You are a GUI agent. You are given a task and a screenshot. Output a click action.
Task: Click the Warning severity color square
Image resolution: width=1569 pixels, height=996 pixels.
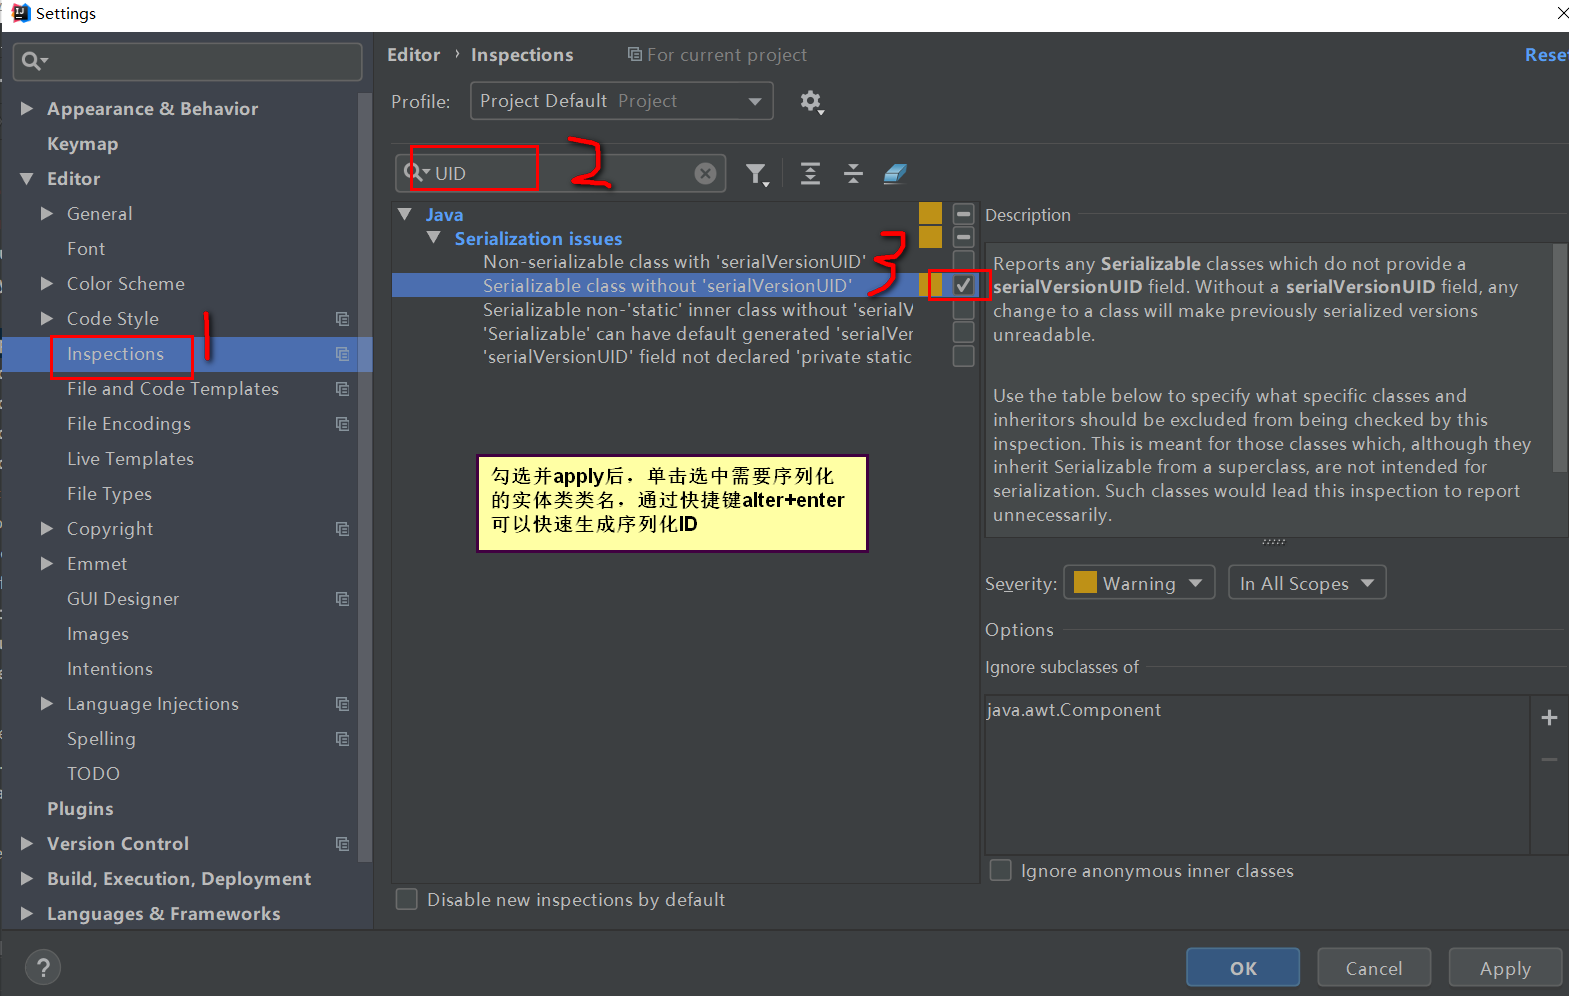[x=1085, y=582]
